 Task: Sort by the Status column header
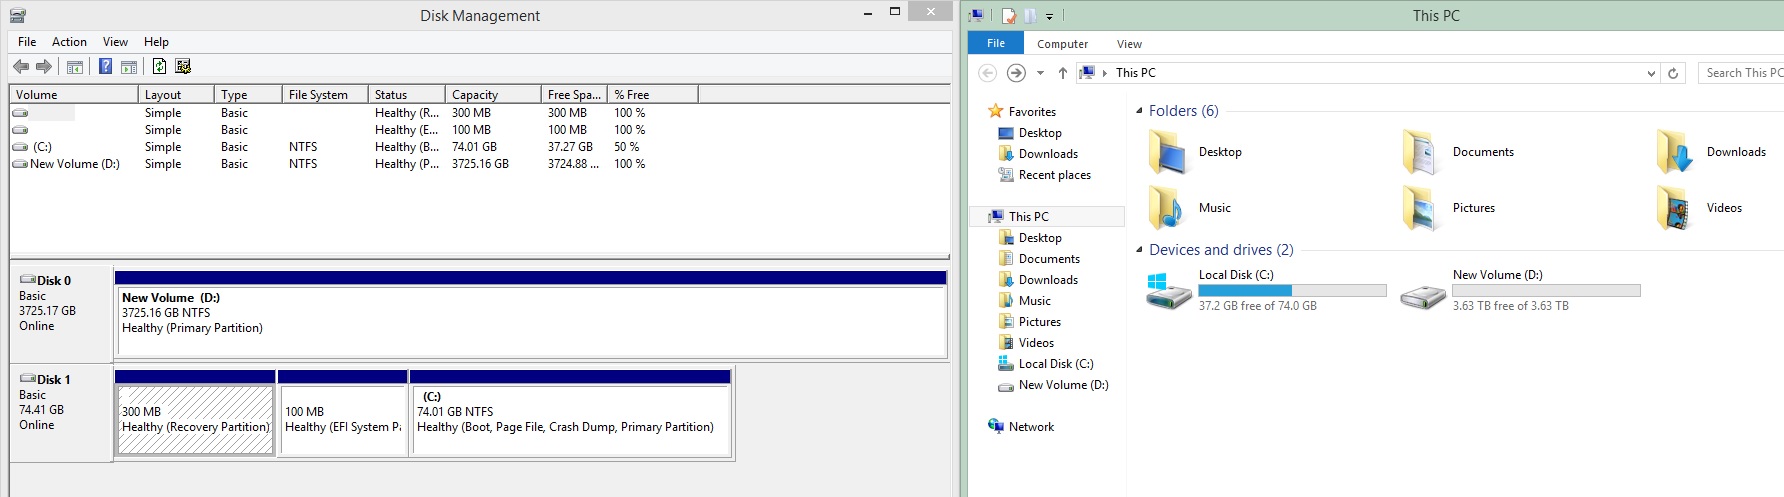[407, 95]
